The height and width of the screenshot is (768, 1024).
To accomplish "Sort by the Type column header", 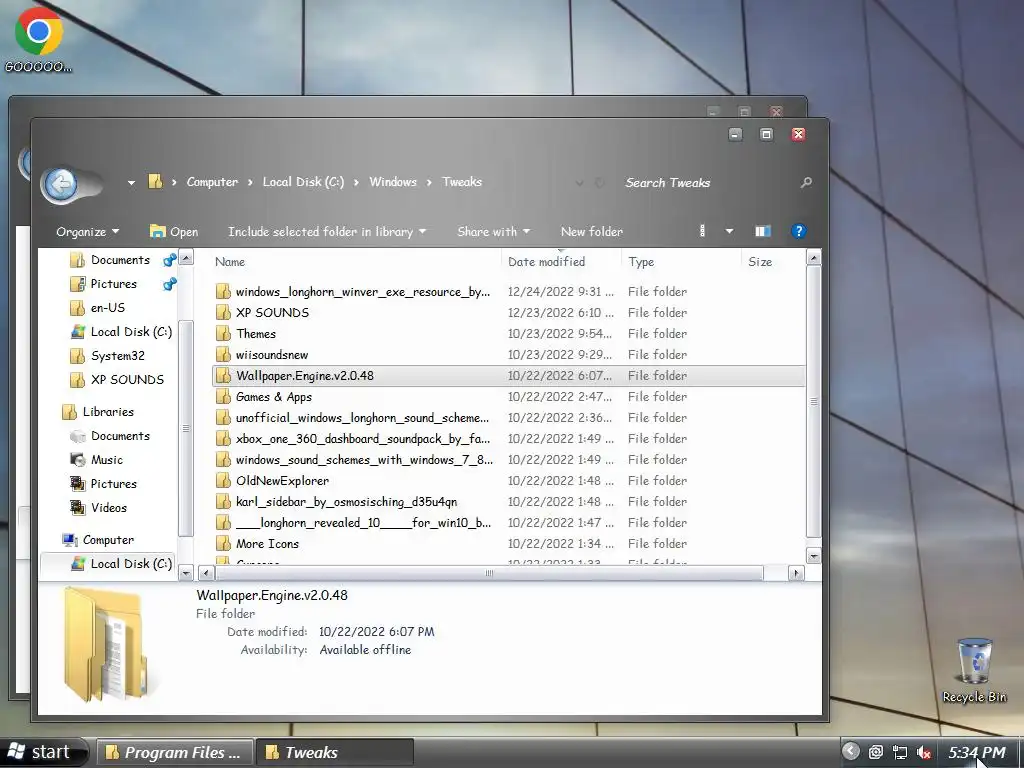I will 641,262.
